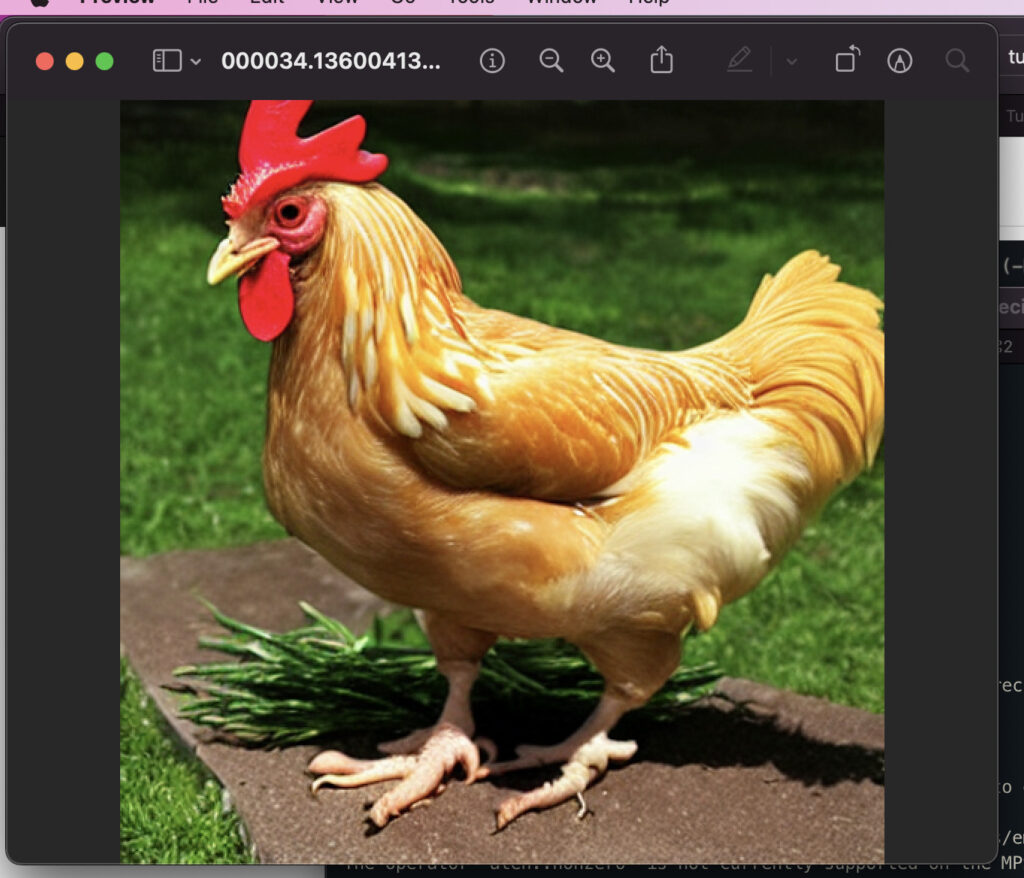Minimize the window with yellow button
1024x878 pixels.
pos(74,61)
